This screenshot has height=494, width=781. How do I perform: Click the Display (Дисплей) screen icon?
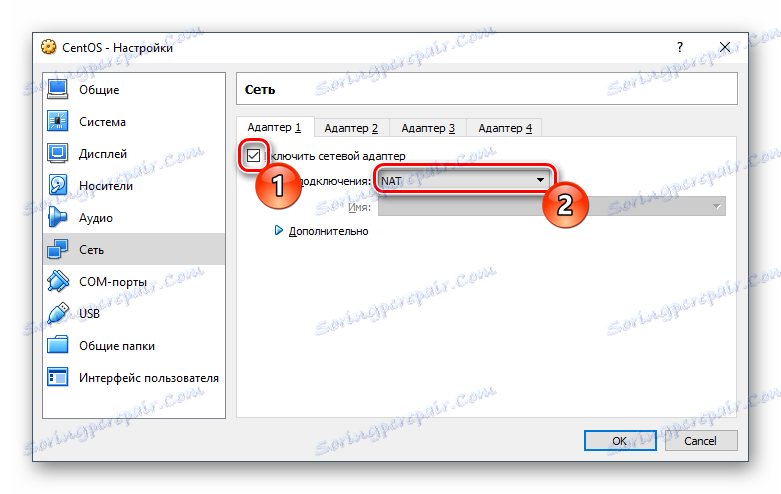pyautogui.click(x=58, y=153)
